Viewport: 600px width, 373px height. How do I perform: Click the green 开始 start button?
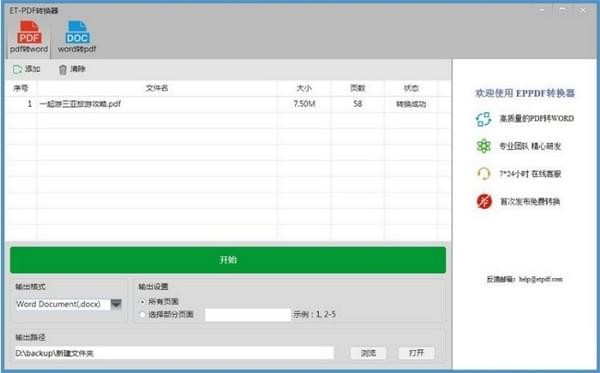pyautogui.click(x=228, y=260)
